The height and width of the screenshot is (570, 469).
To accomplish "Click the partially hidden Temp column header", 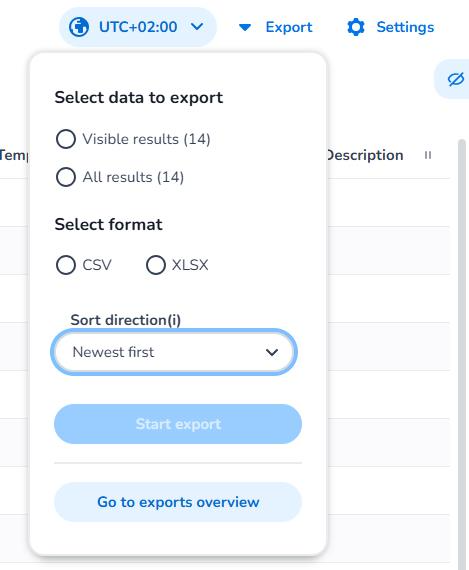I will 14,155.
